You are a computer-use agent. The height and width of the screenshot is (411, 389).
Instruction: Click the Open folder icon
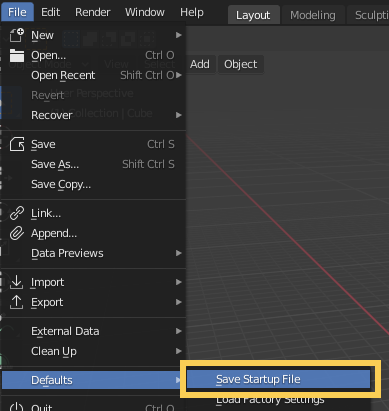pos(17,55)
